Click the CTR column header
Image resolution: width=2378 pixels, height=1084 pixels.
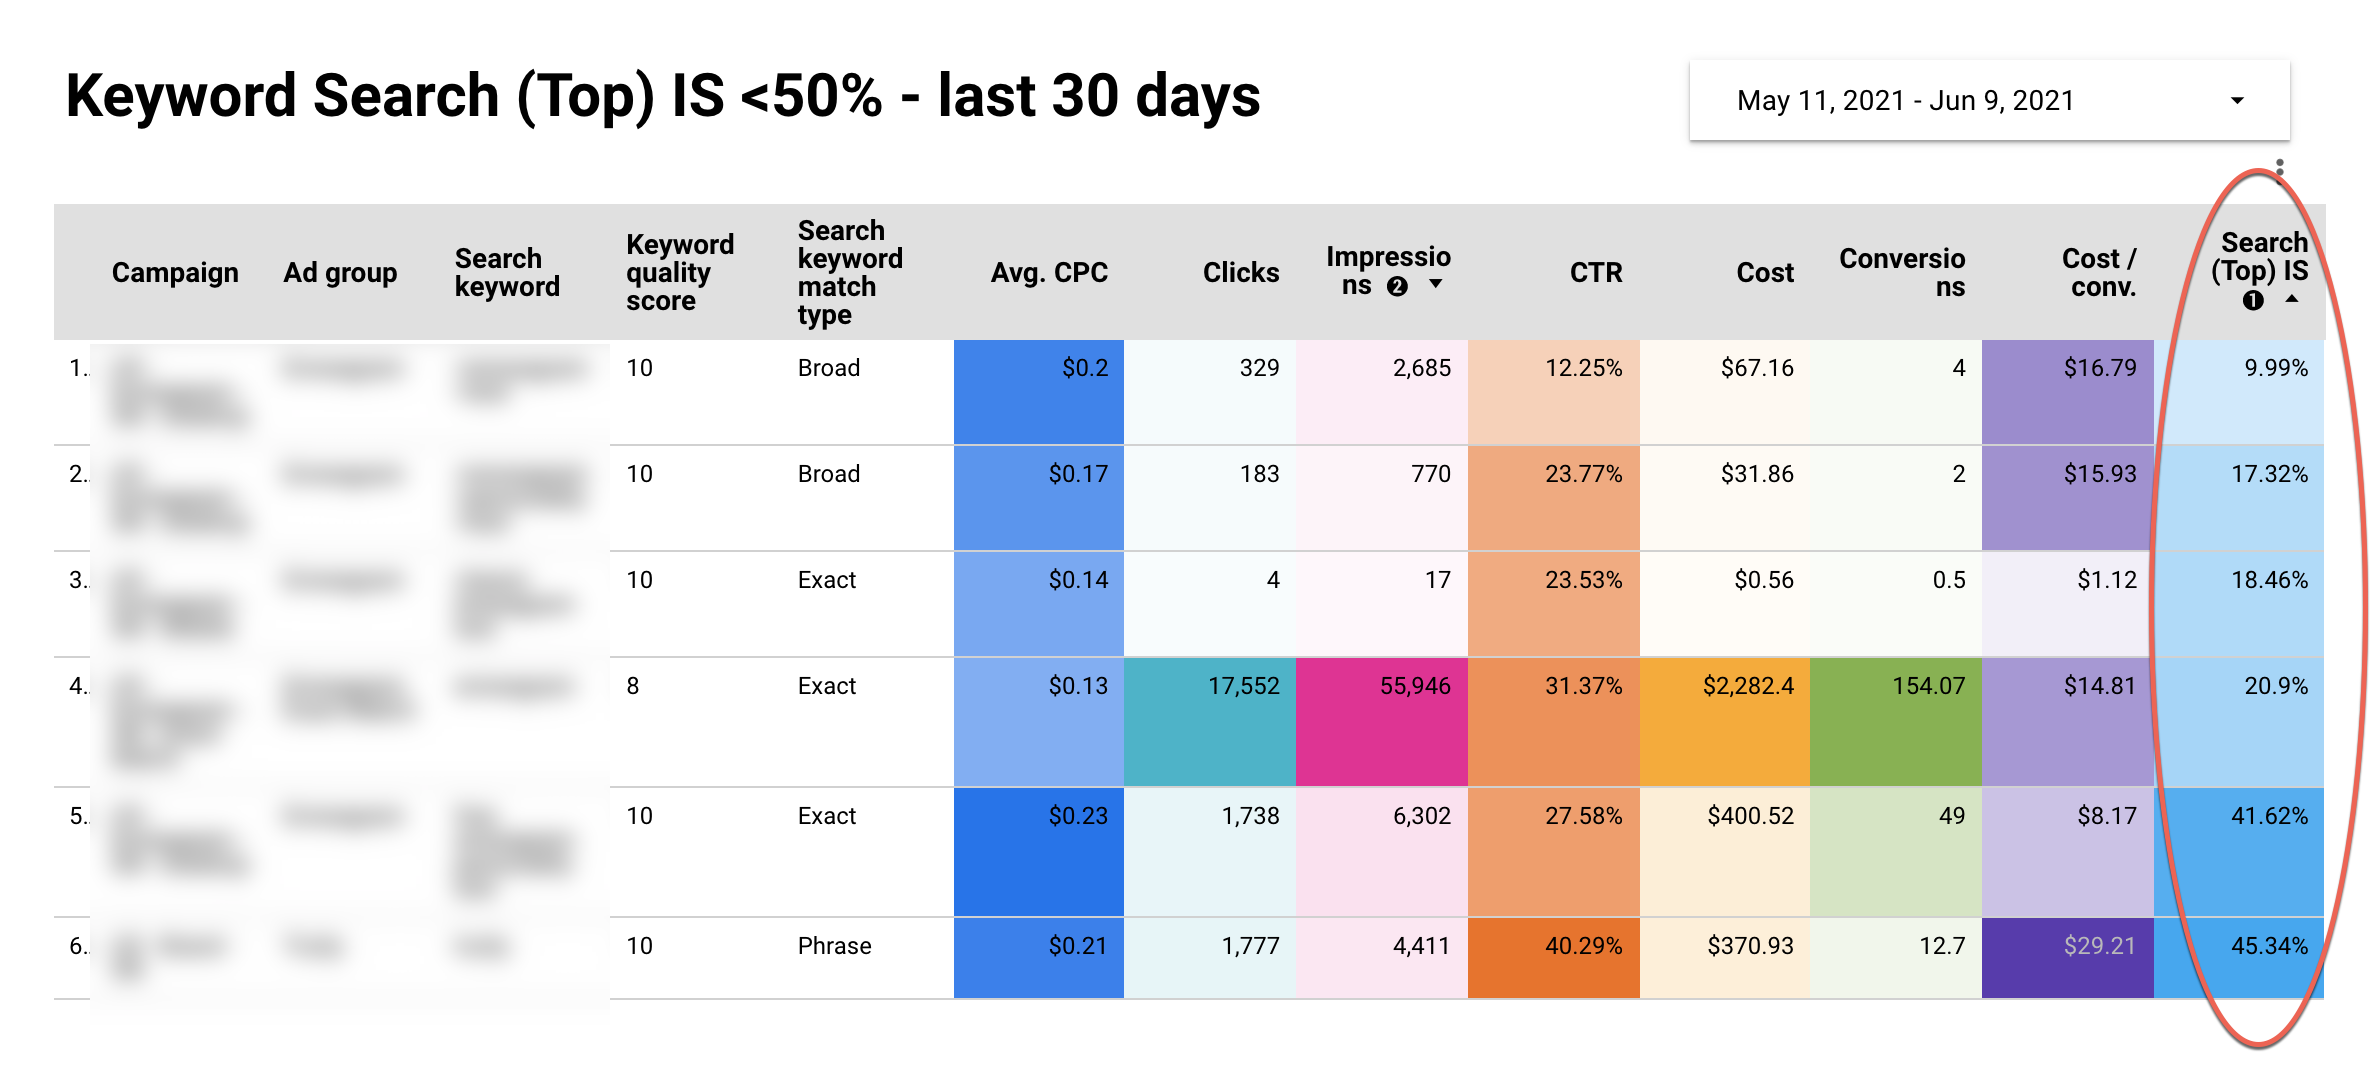click(1596, 272)
